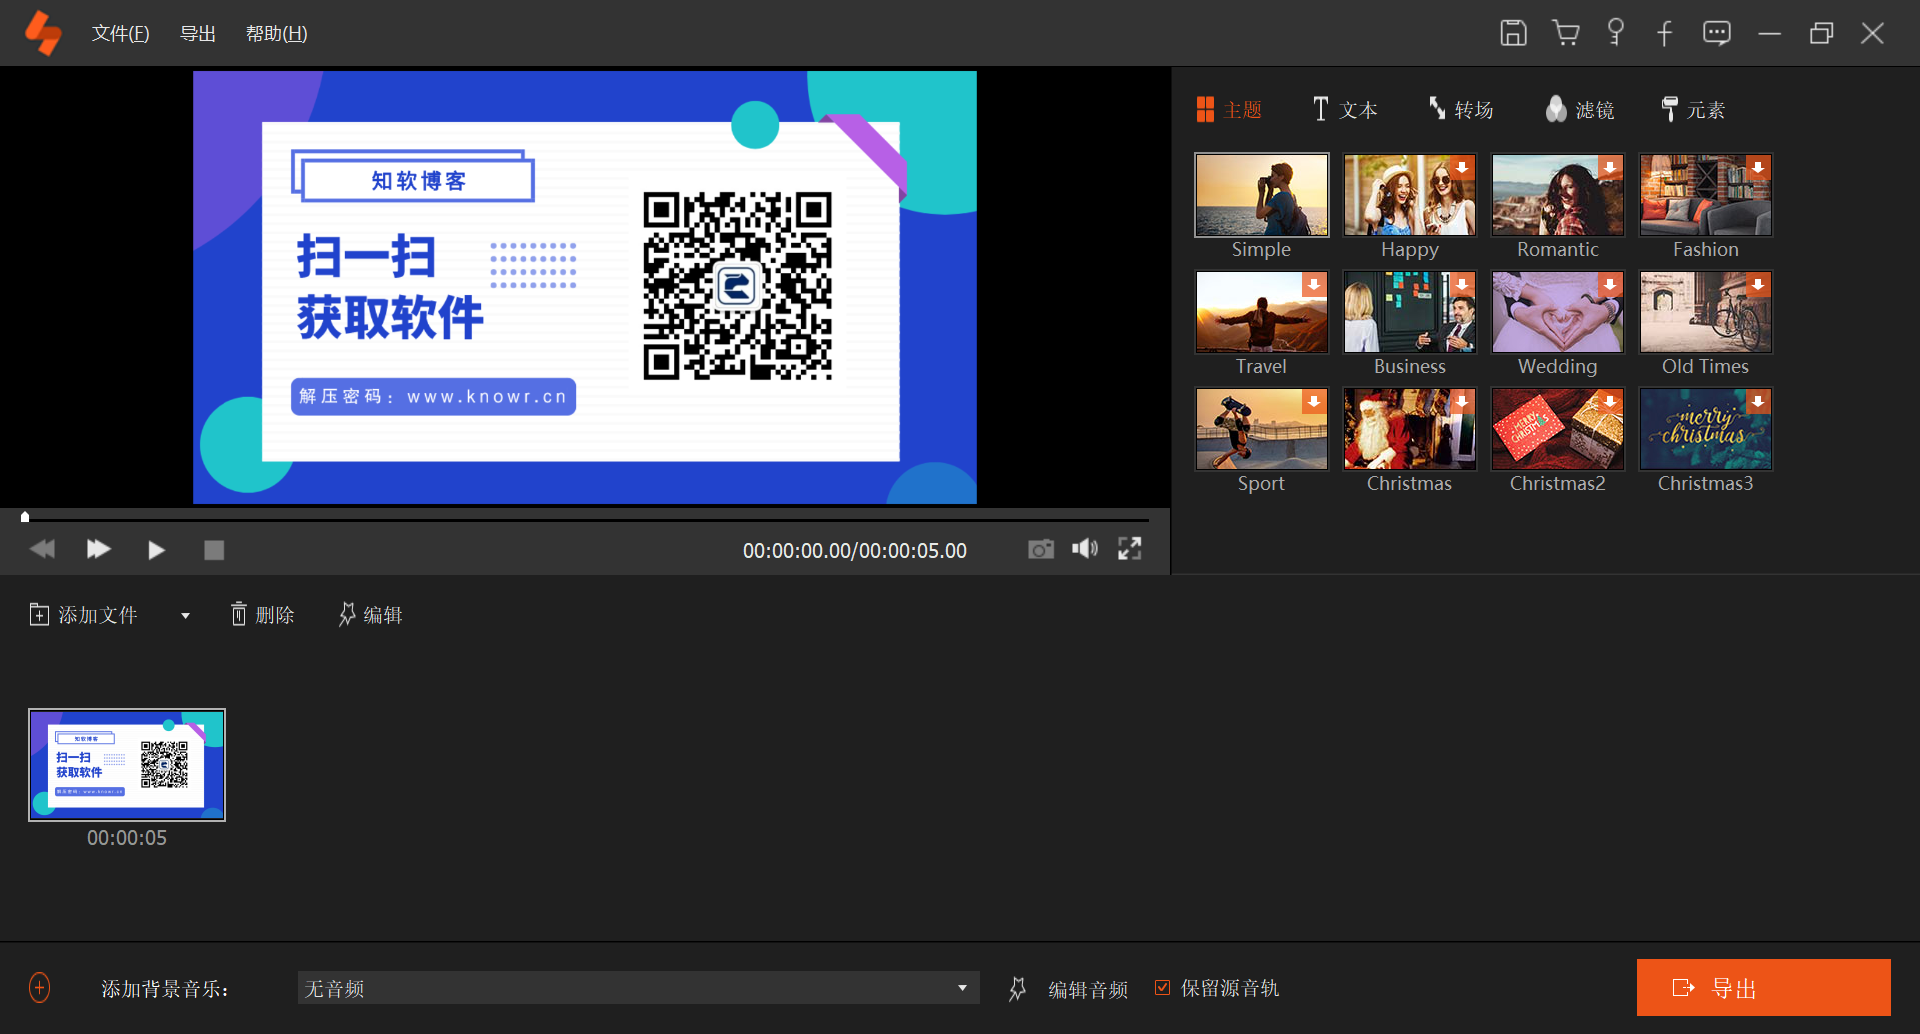Click the Sport theme label
The height and width of the screenshot is (1034, 1920).
click(1262, 484)
